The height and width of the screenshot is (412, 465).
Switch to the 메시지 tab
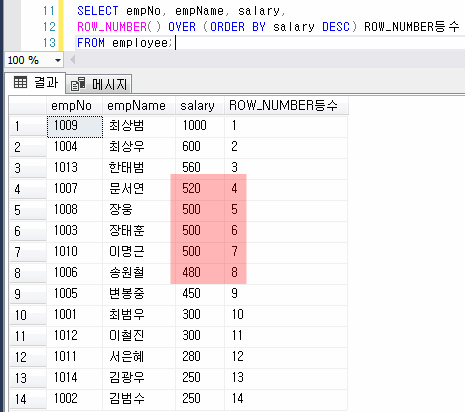(99, 84)
